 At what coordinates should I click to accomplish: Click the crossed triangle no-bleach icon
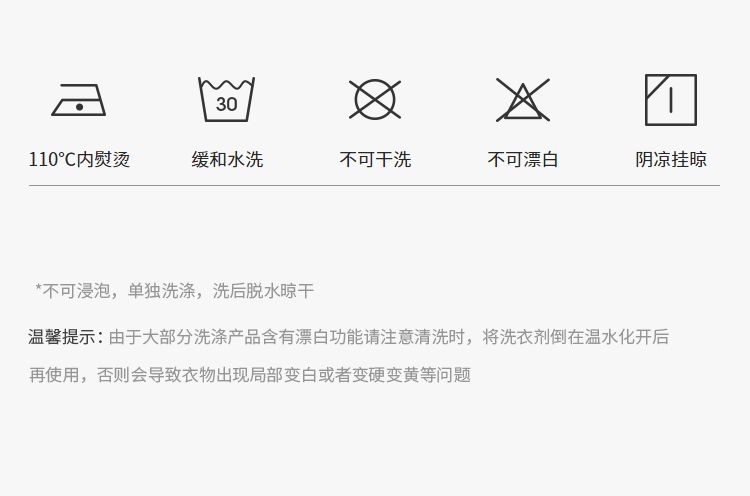coord(523,100)
